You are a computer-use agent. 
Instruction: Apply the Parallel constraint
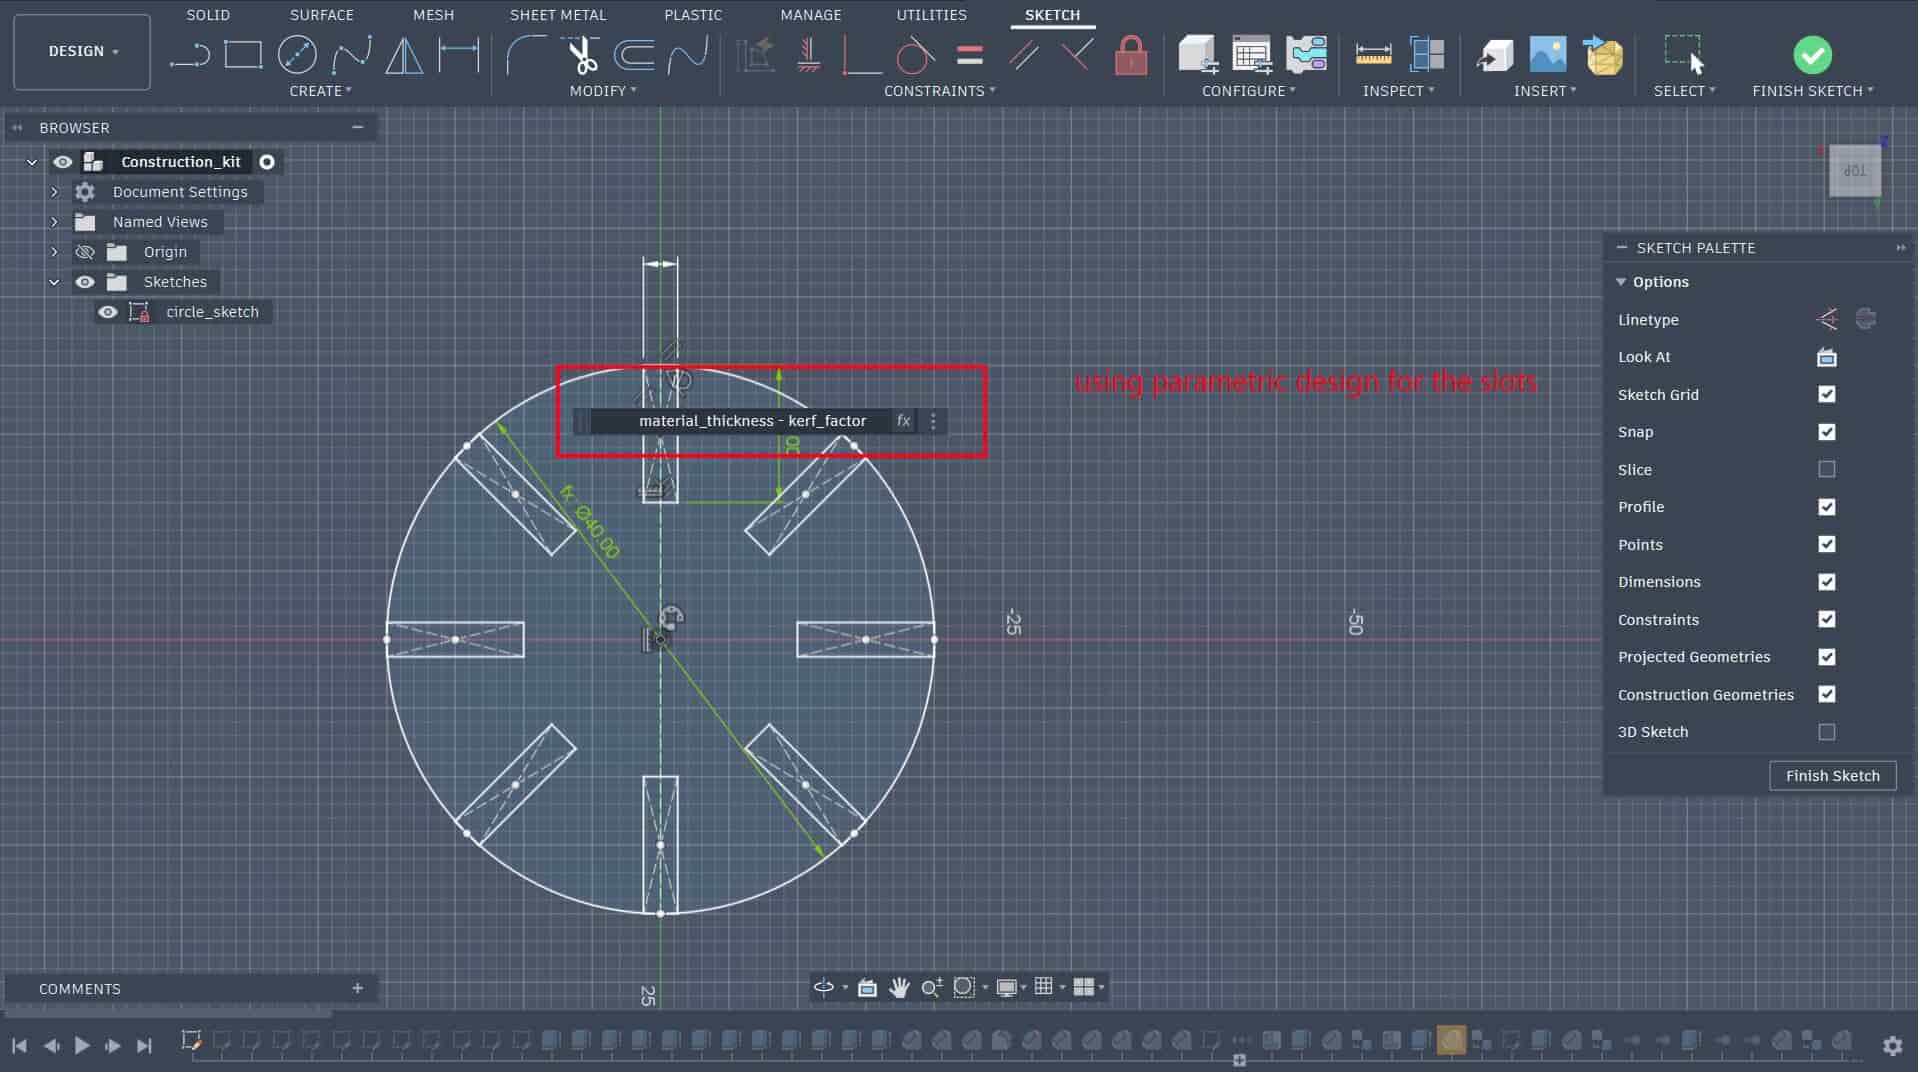(x=1023, y=54)
